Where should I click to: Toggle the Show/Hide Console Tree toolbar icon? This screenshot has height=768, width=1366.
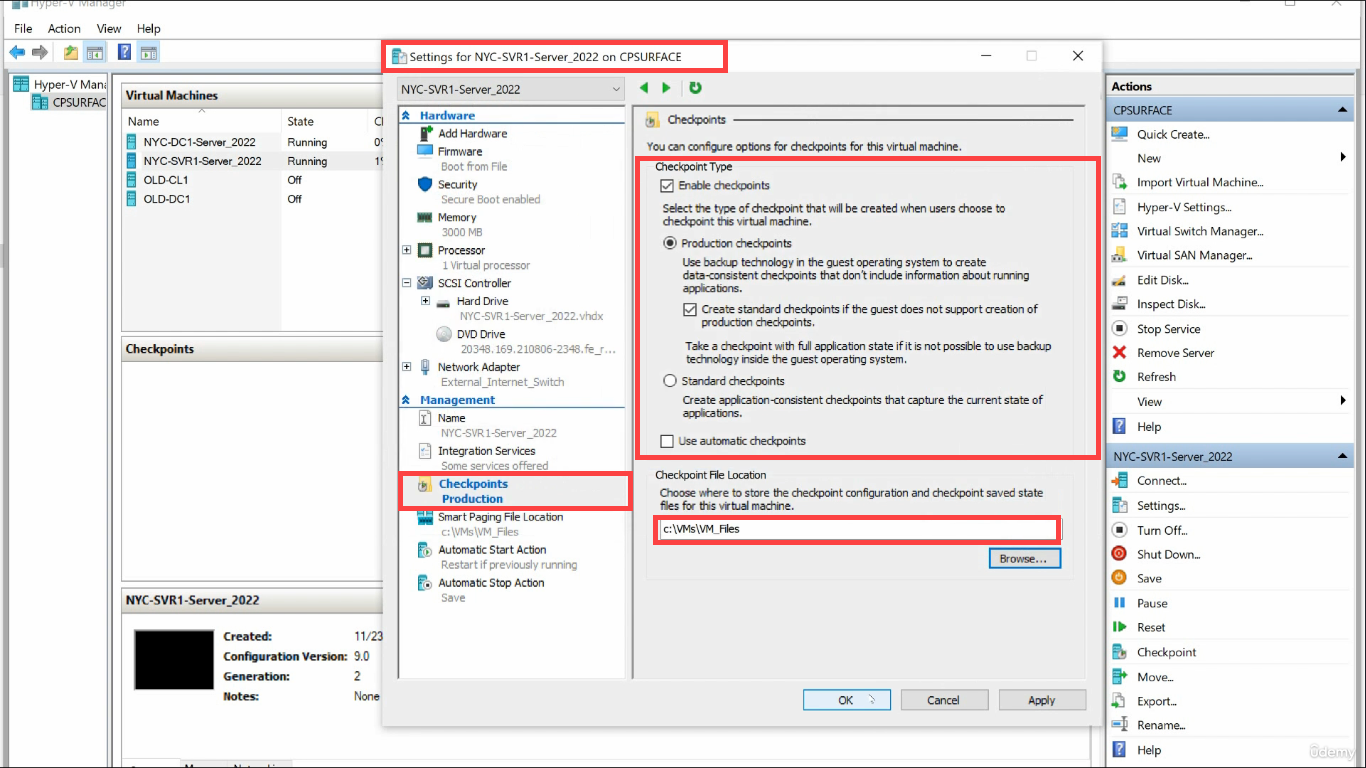pyautogui.click(x=95, y=52)
